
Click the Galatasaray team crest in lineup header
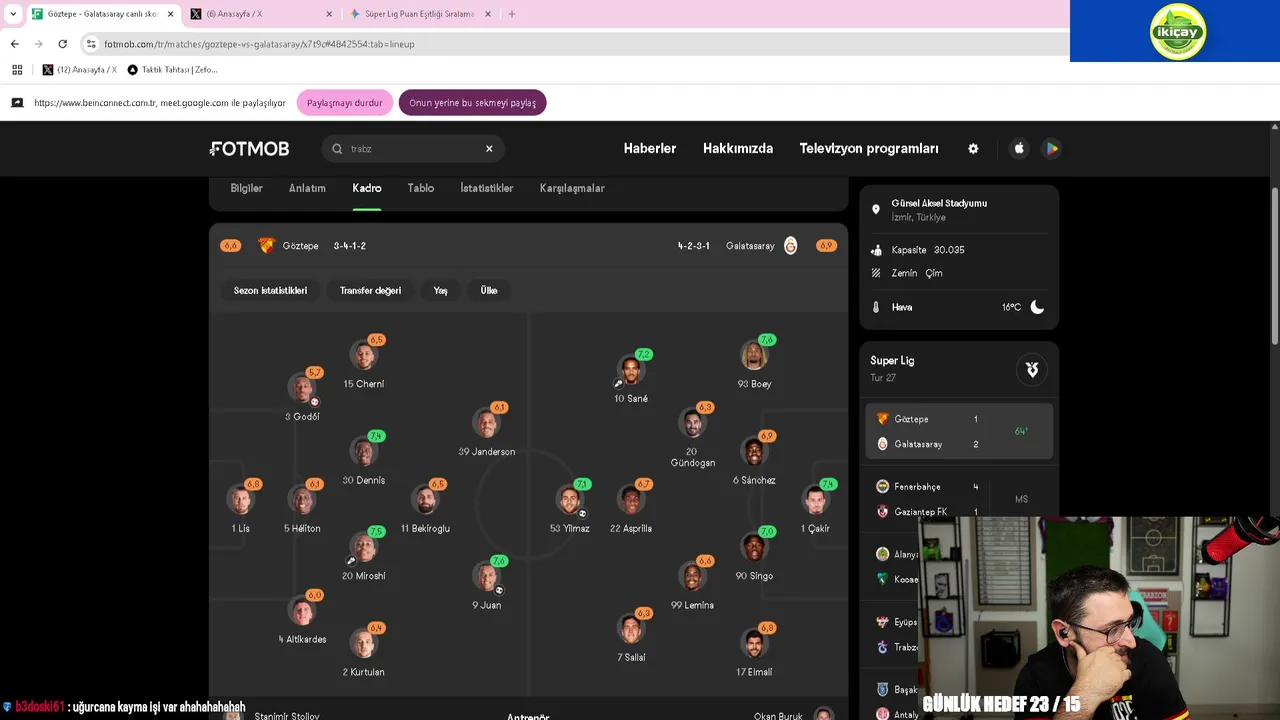(x=790, y=245)
